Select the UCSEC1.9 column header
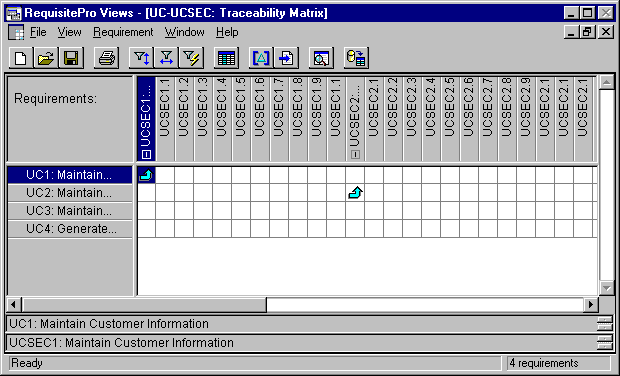This screenshot has height=376, width=620. 317,119
